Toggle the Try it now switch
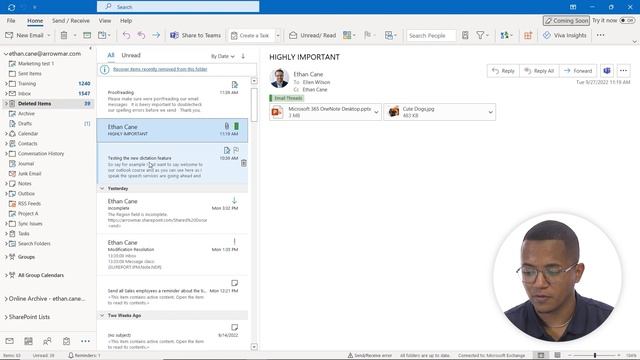The height and width of the screenshot is (360, 640). coord(627,20)
